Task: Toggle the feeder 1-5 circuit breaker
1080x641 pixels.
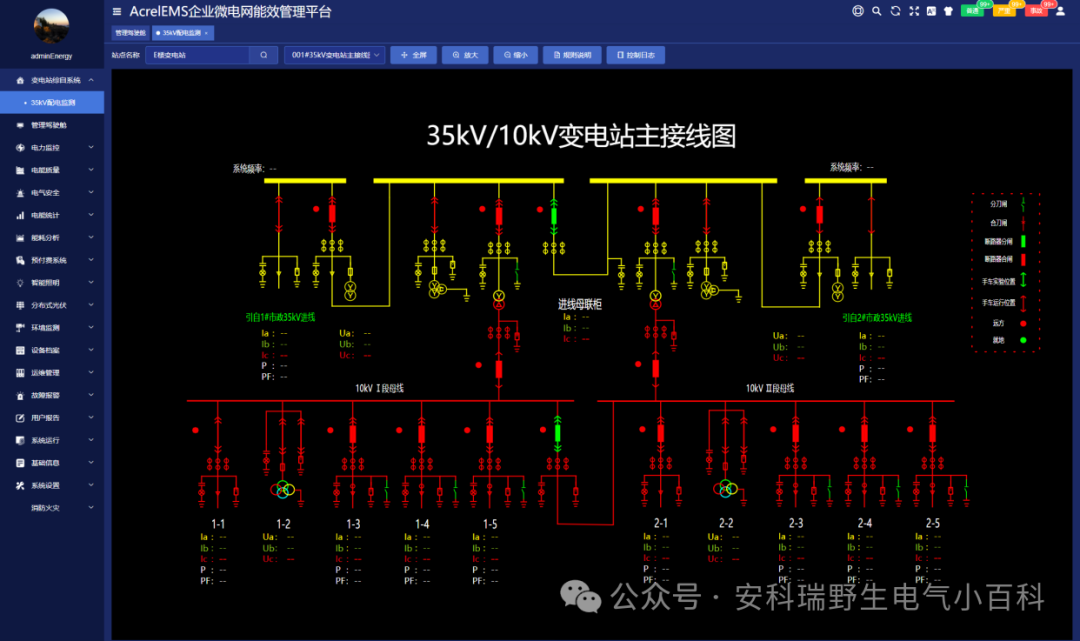Action: 490,434
